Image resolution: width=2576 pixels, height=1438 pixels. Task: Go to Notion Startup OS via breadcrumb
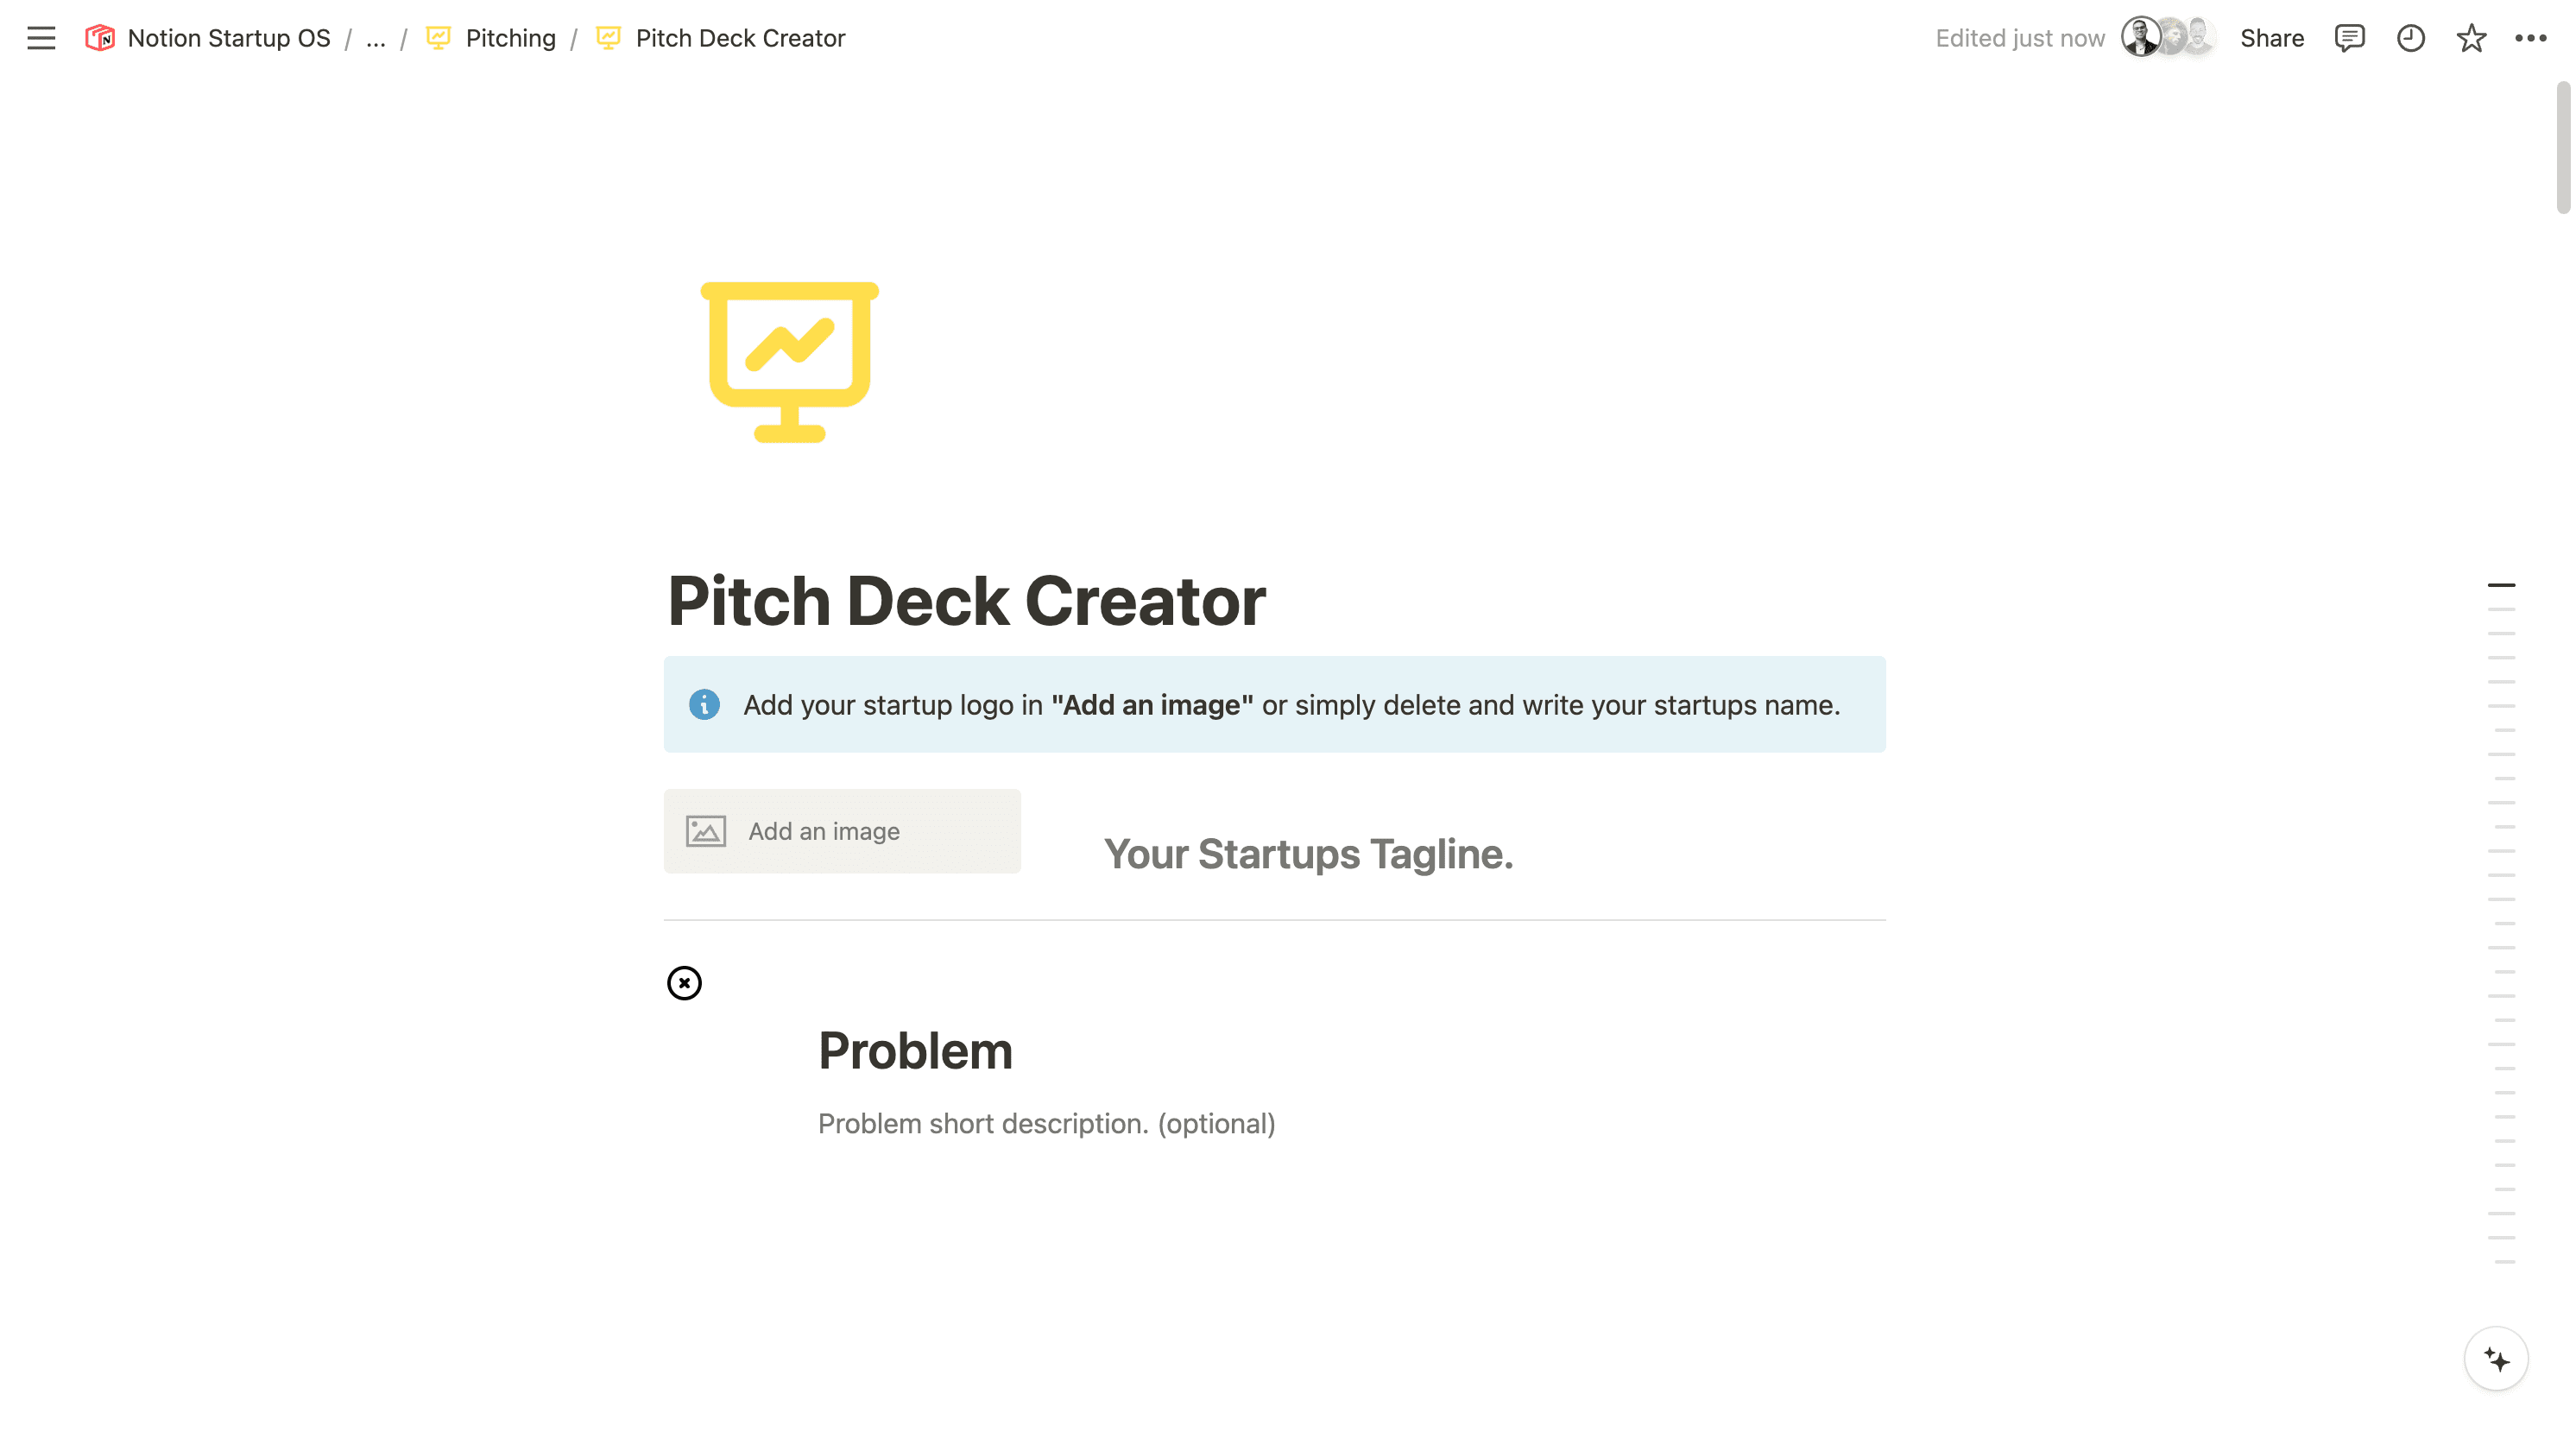229,38
